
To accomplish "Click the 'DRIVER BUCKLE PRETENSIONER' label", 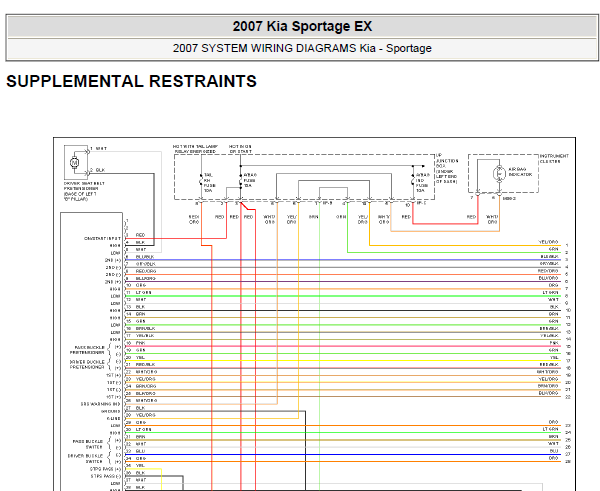I will tap(87, 364).
